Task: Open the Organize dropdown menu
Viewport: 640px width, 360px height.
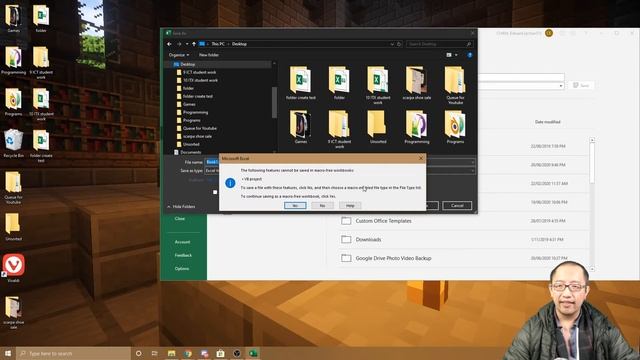Action: 178,55
